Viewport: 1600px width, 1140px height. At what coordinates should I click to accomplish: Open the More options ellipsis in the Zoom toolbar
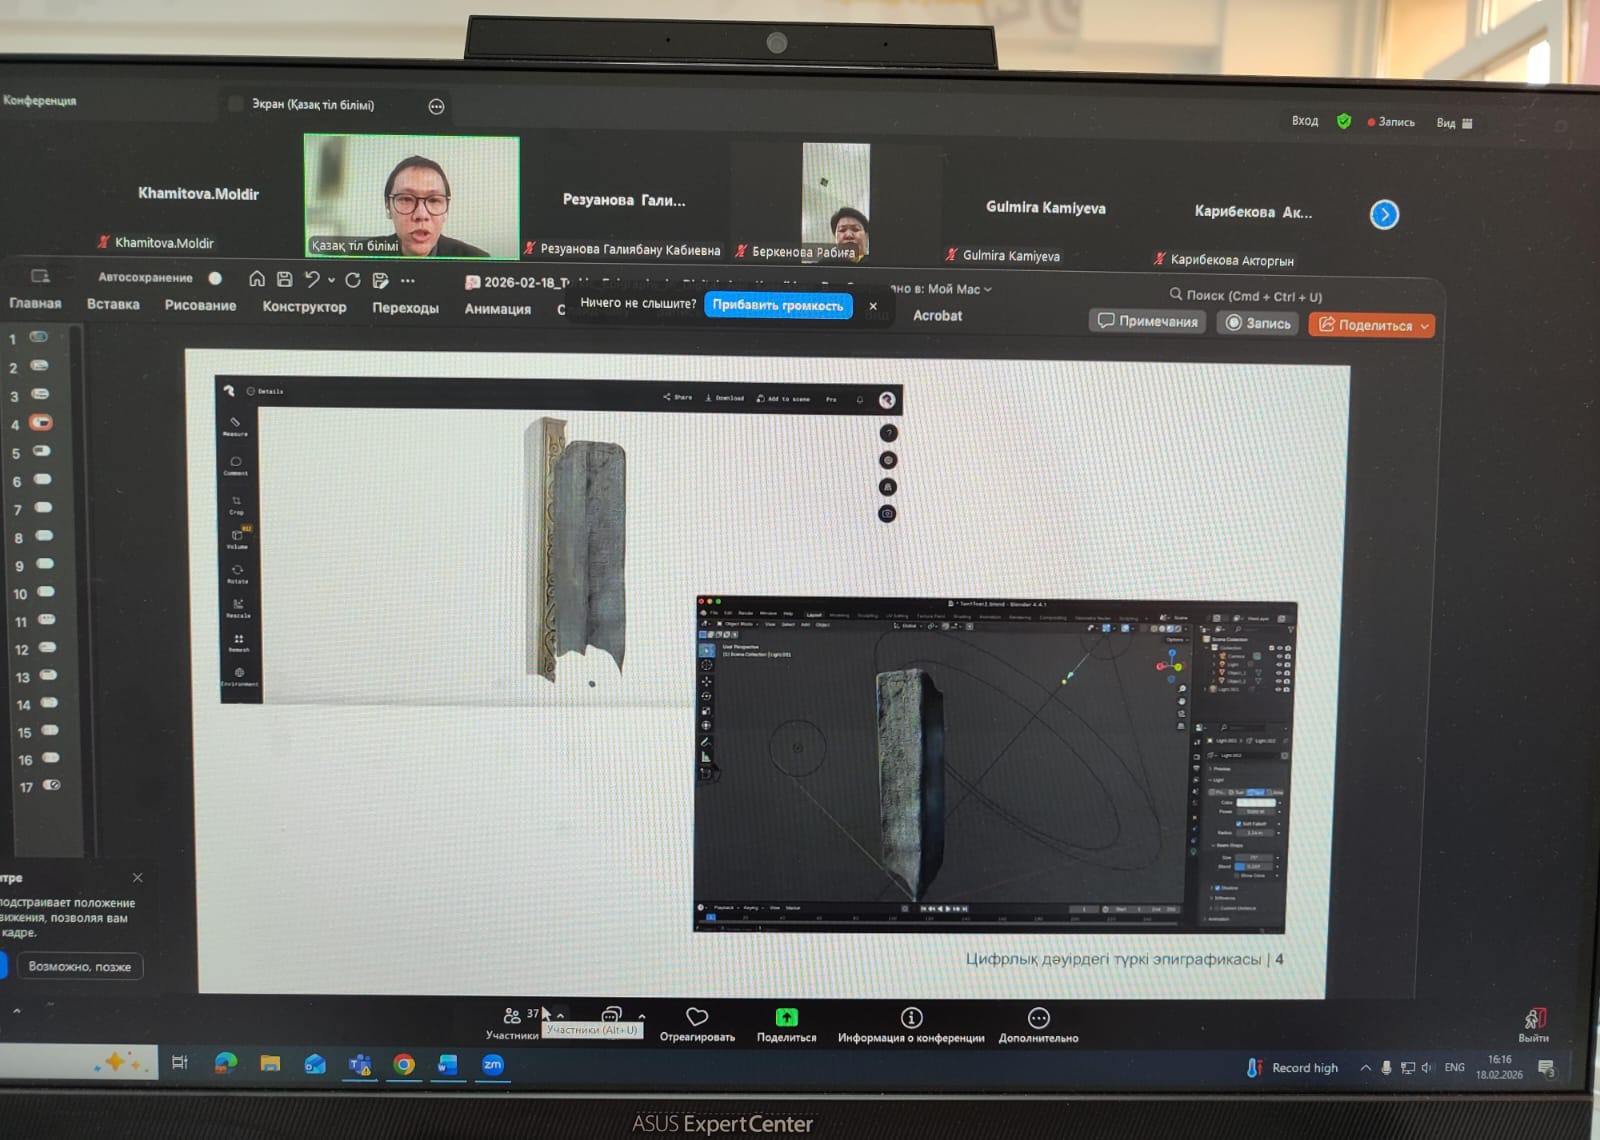[x=1038, y=1018]
